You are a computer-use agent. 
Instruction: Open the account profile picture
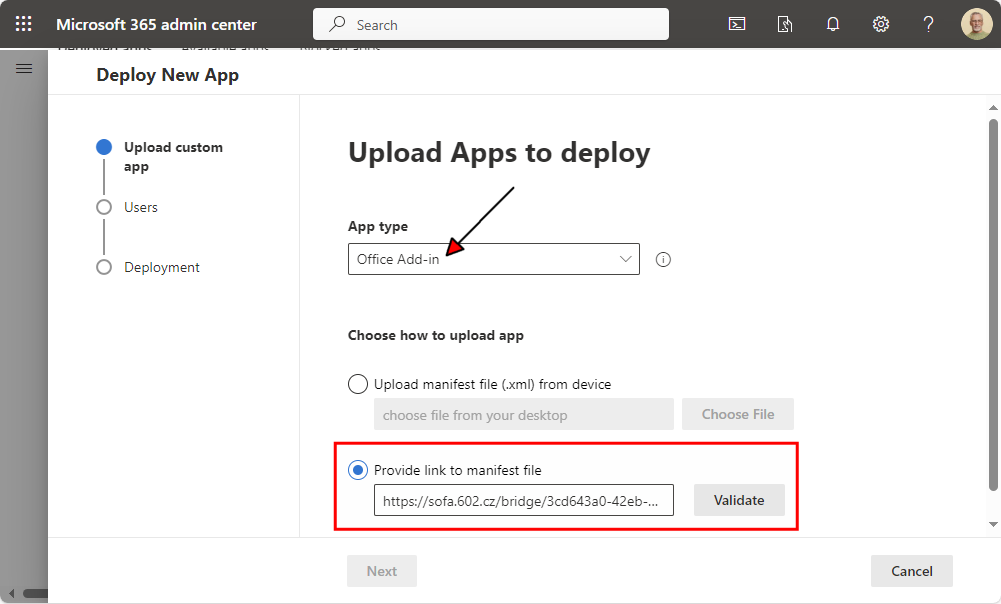click(x=976, y=24)
